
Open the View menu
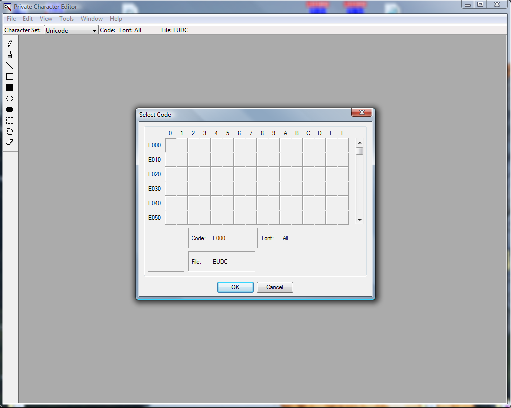coord(46,19)
